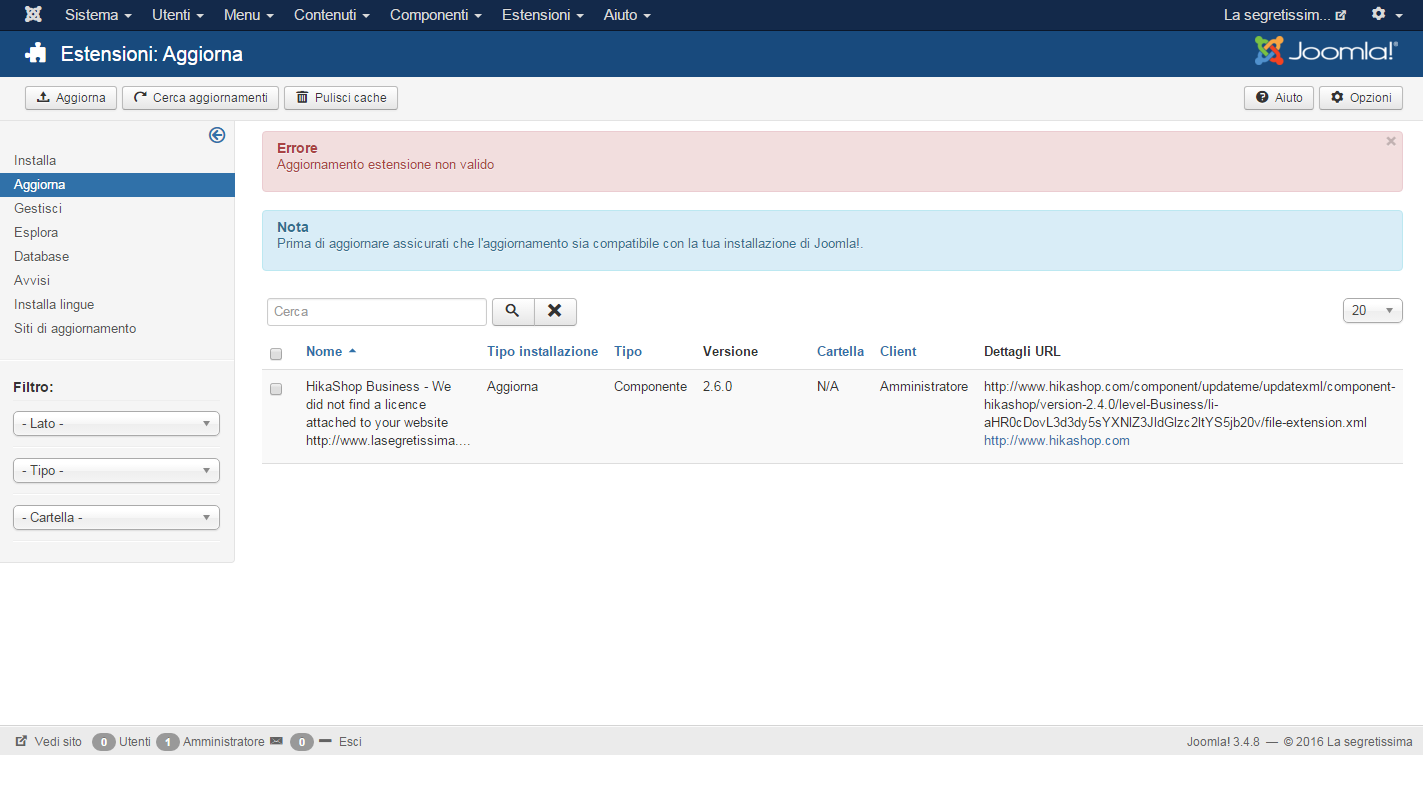This screenshot has width=1423, height=785.
Task: Open La segretissim... site link
Action: tap(1285, 15)
